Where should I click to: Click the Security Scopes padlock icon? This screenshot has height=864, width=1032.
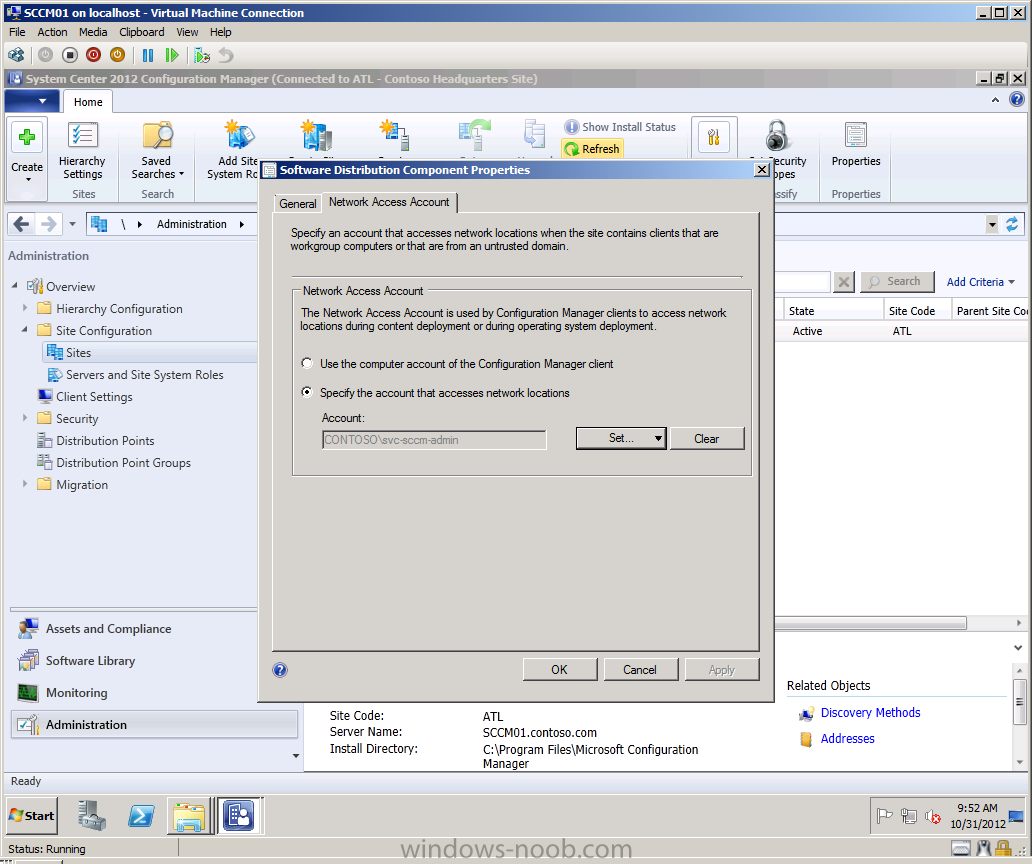[x=777, y=136]
